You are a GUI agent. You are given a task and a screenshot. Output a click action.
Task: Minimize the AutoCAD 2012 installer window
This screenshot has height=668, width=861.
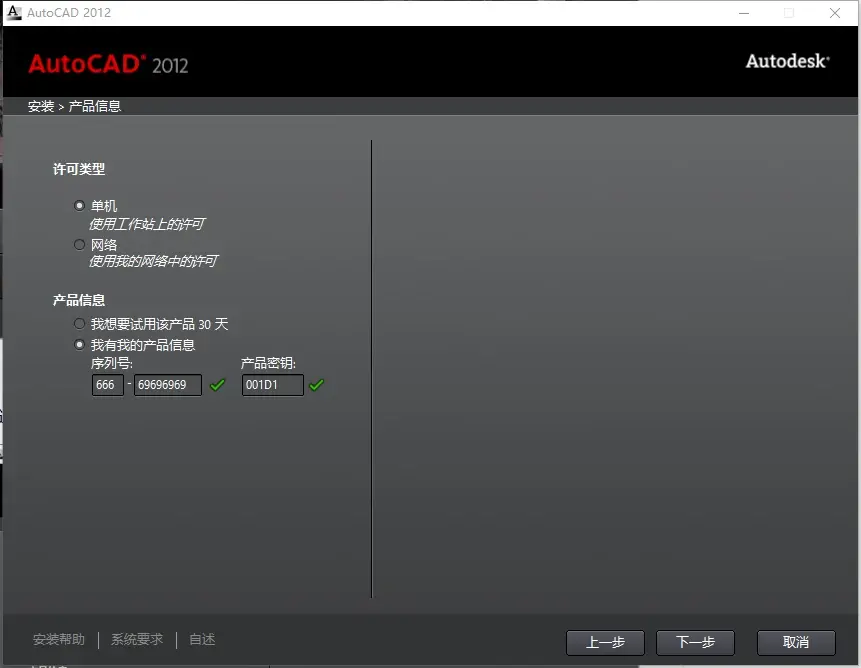click(744, 13)
